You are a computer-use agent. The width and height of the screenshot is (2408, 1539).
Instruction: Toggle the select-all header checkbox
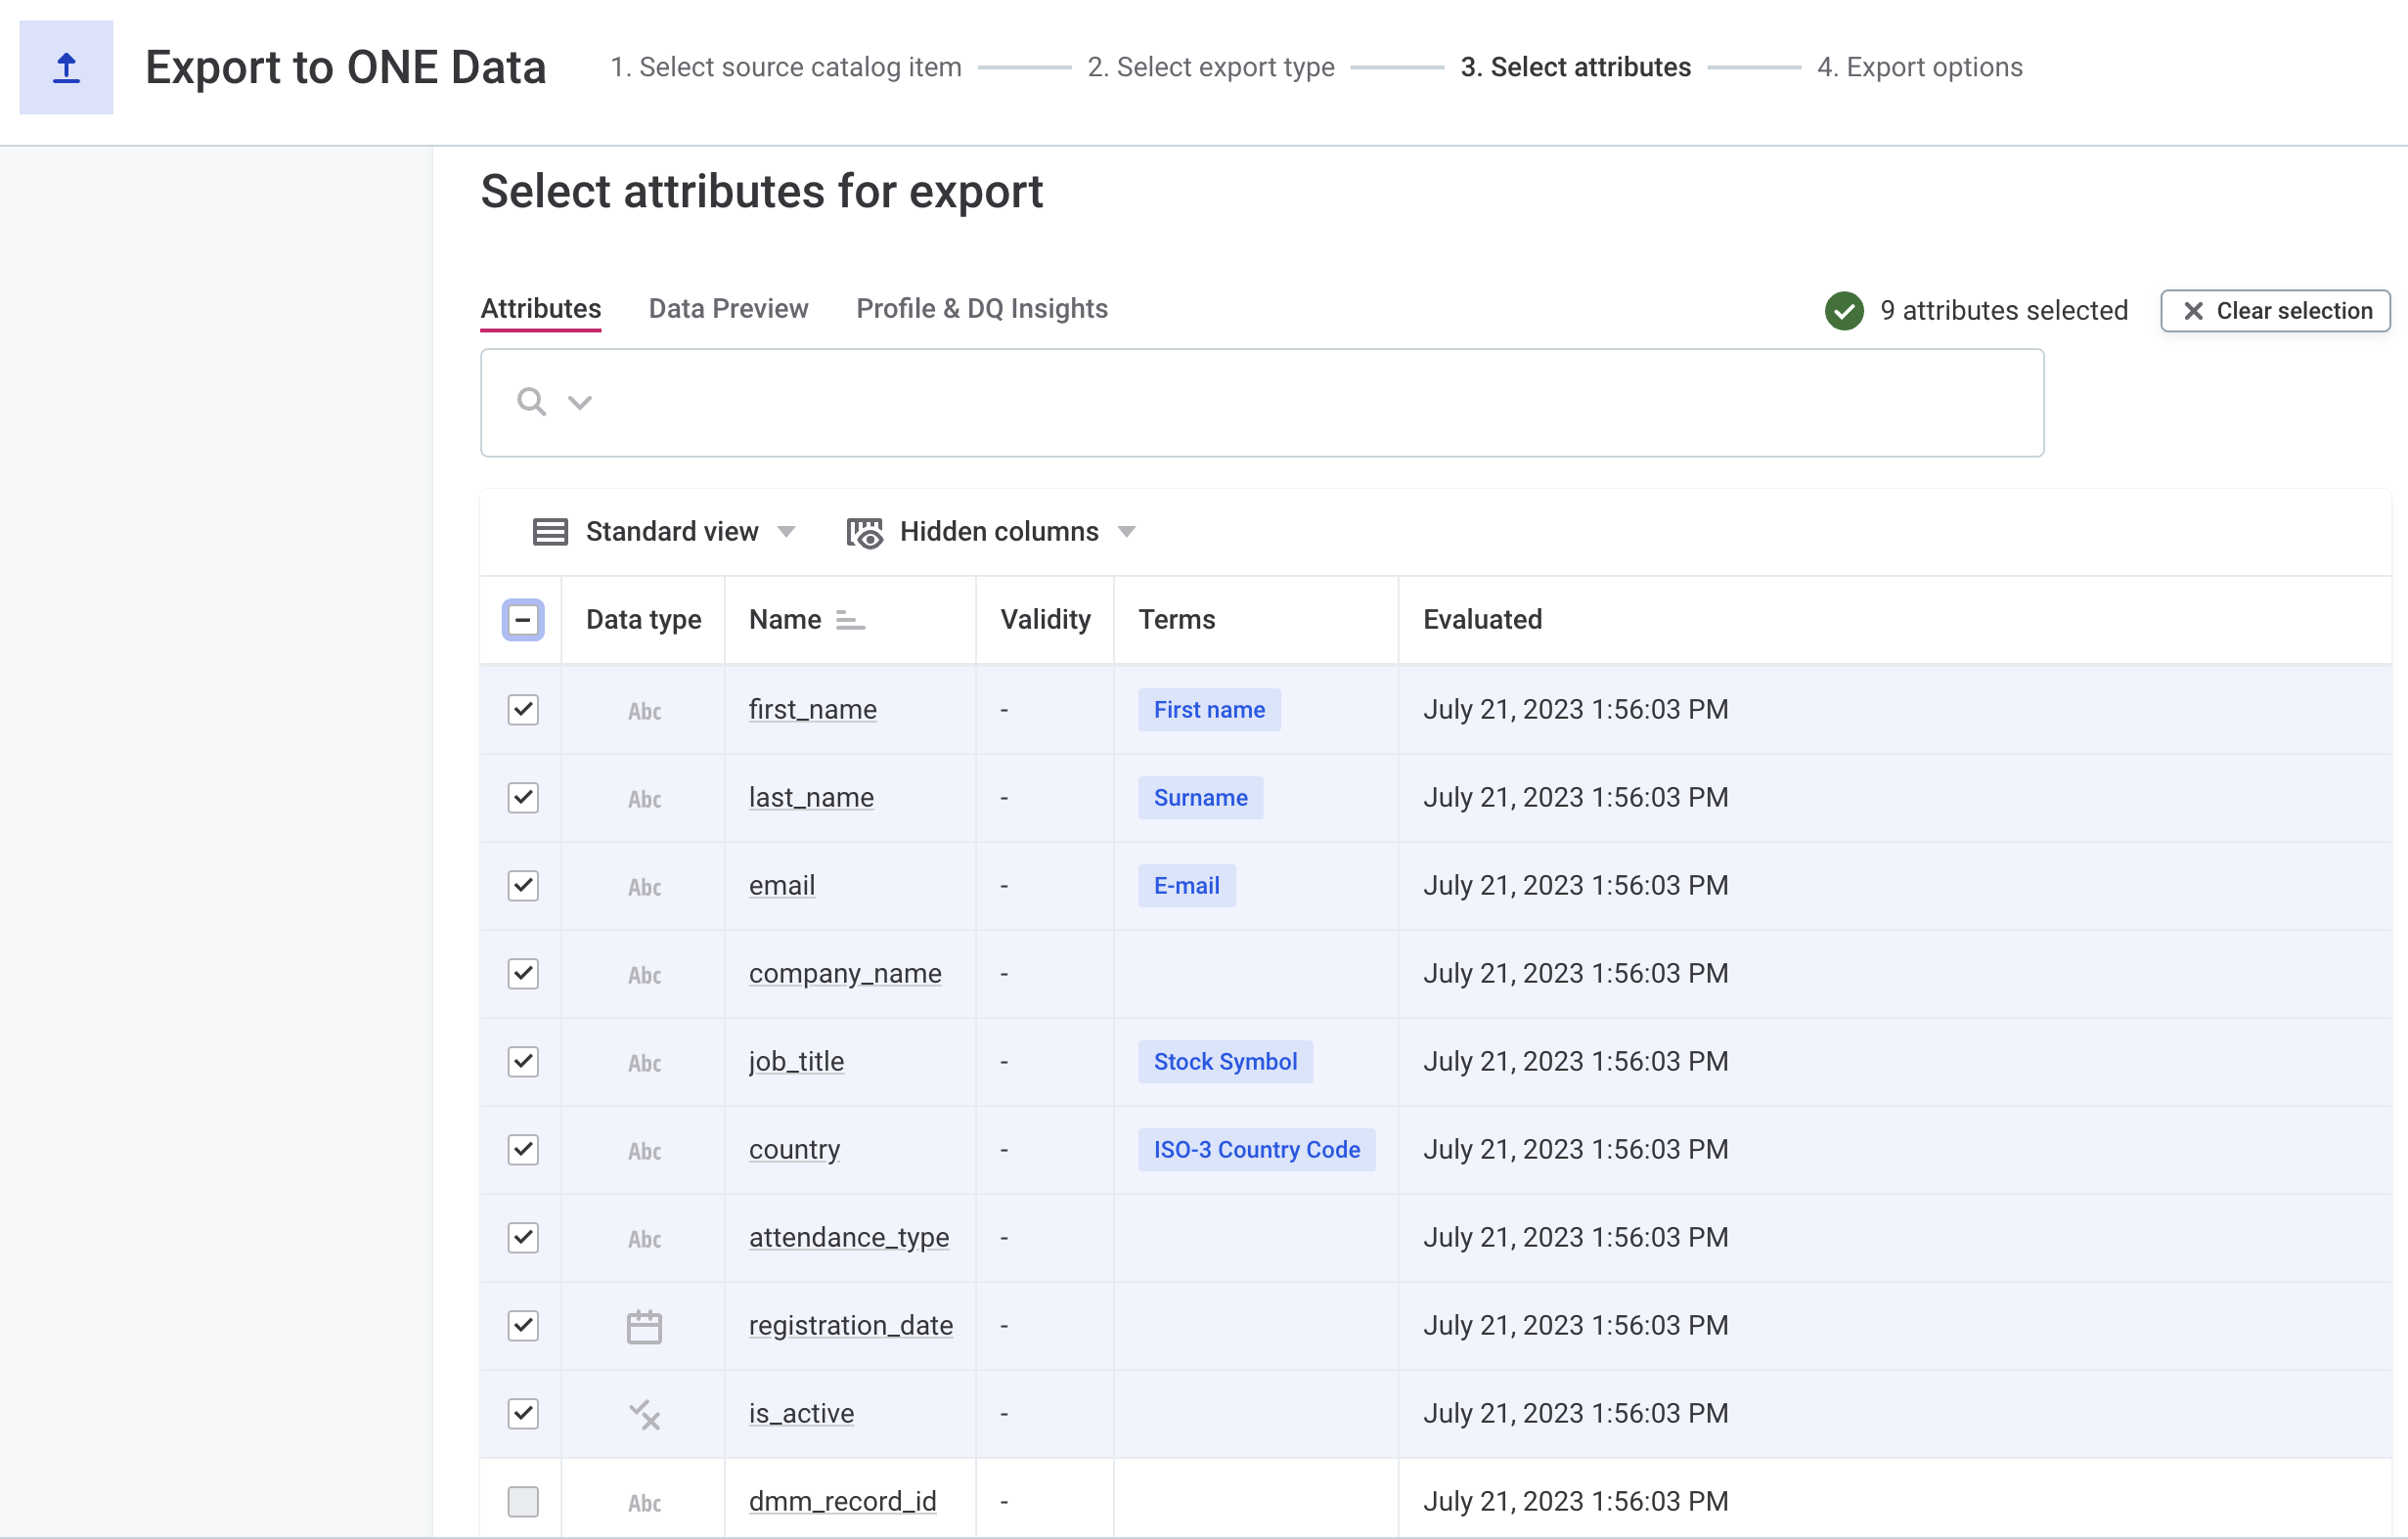(x=523, y=620)
